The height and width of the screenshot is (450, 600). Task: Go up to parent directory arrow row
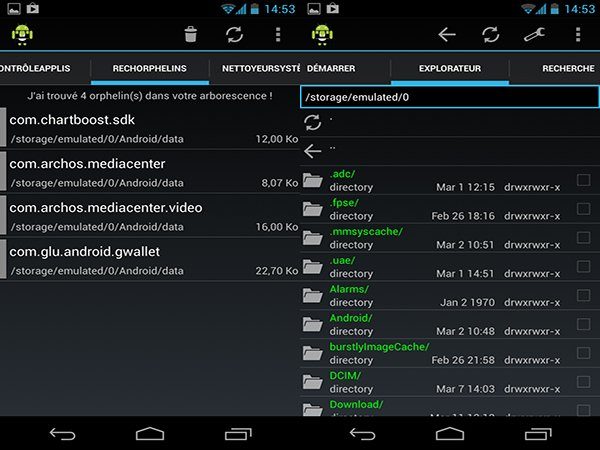[313, 151]
